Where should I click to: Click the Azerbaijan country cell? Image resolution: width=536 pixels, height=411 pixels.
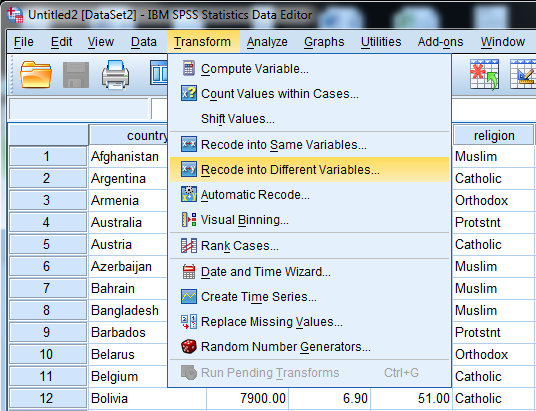tap(129, 266)
